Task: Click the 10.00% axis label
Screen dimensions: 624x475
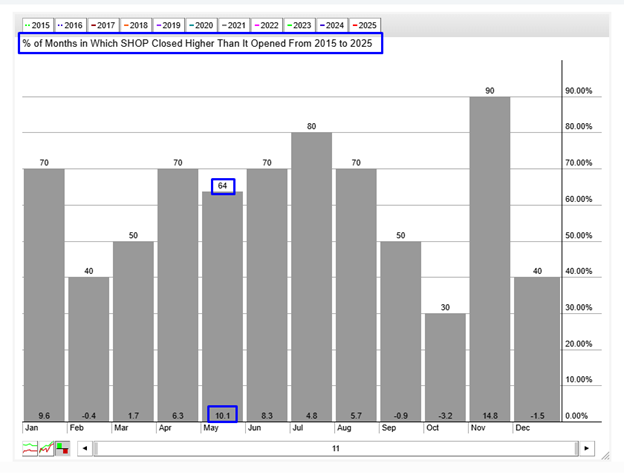Action: pos(579,380)
